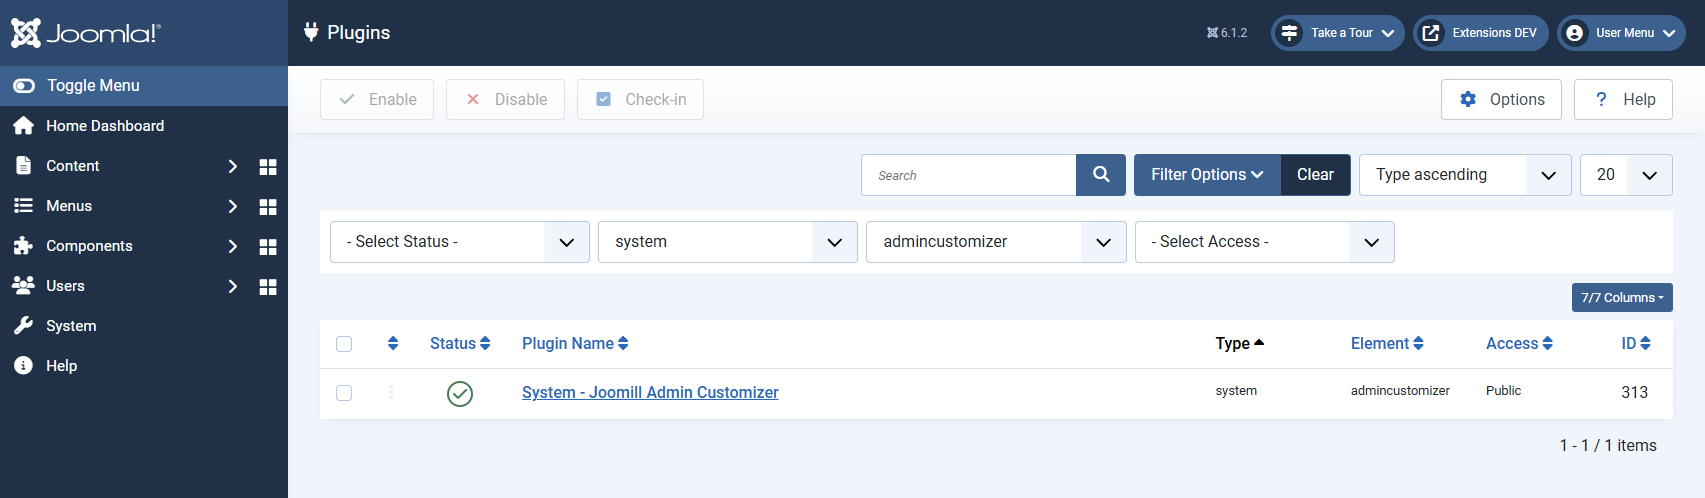
Task: Click the Joomla logo
Action: point(86,33)
